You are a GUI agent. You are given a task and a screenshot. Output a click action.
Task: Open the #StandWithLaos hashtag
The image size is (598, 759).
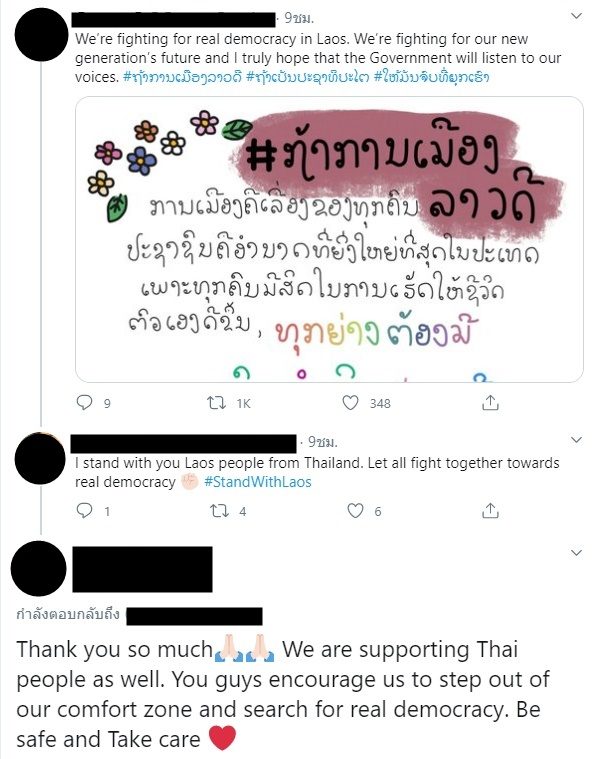(258, 482)
